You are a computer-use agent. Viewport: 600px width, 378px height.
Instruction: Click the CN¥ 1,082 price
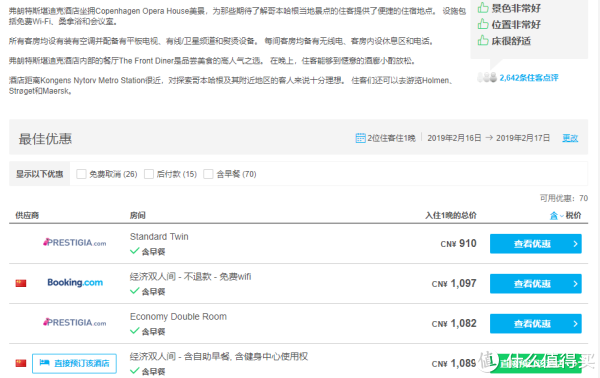click(x=454, y=324)
